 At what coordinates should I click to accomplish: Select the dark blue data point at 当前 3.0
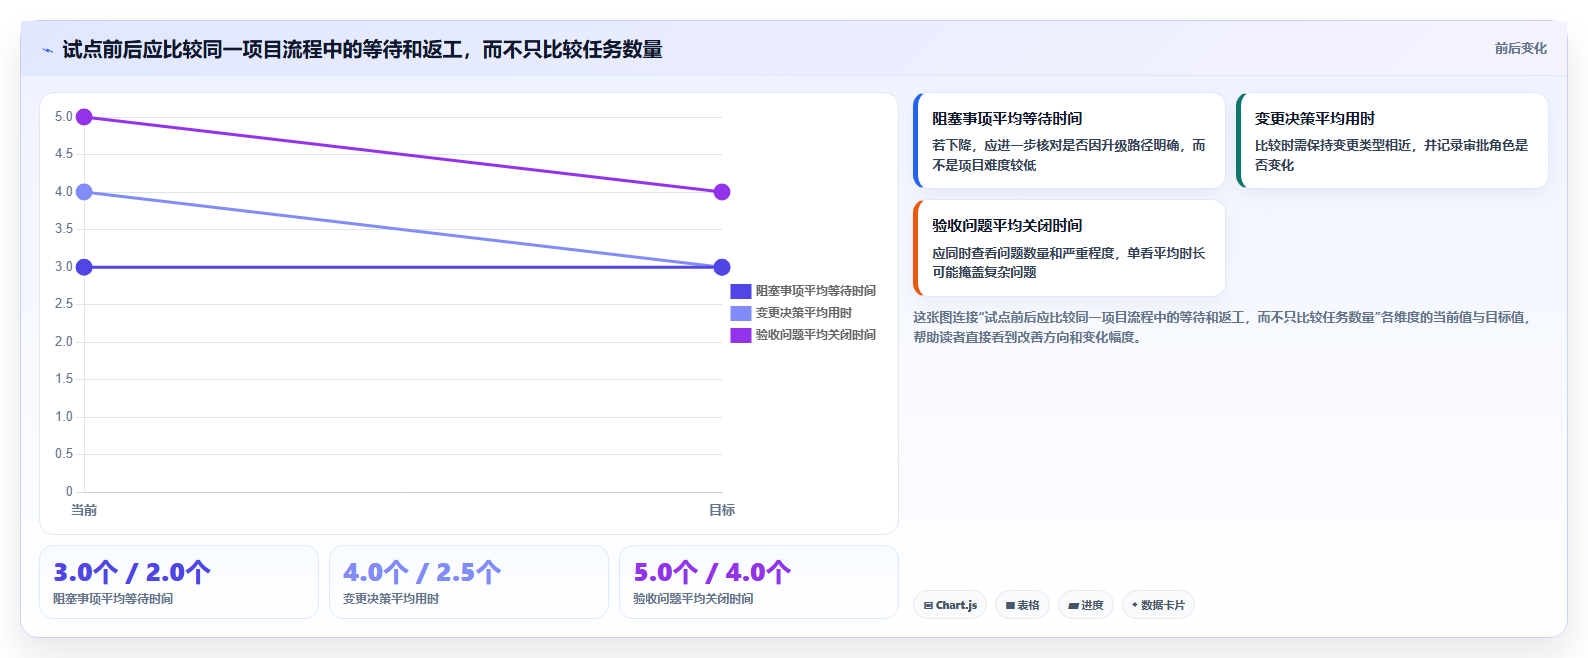click(84, 267)
